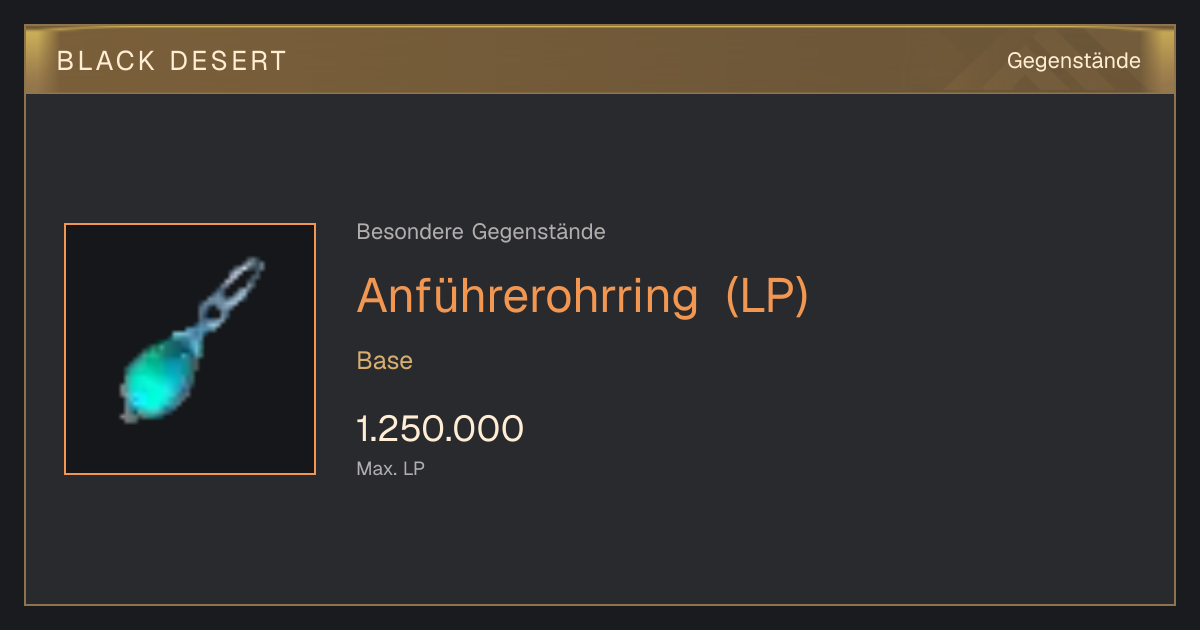The width and height of the screenshot is (1200, 630).
Task: Click the (LP) suffix of the item title
Action: coord(767,296)
